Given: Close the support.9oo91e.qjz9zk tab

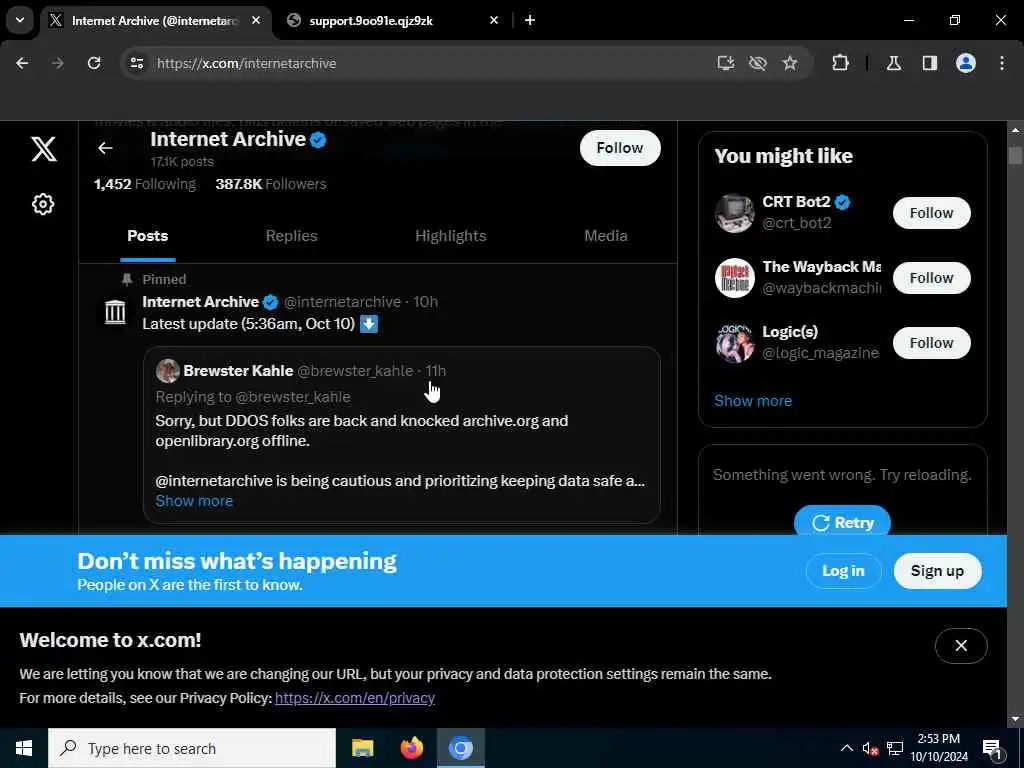Looking at the screenshot, I should point(494,20).
